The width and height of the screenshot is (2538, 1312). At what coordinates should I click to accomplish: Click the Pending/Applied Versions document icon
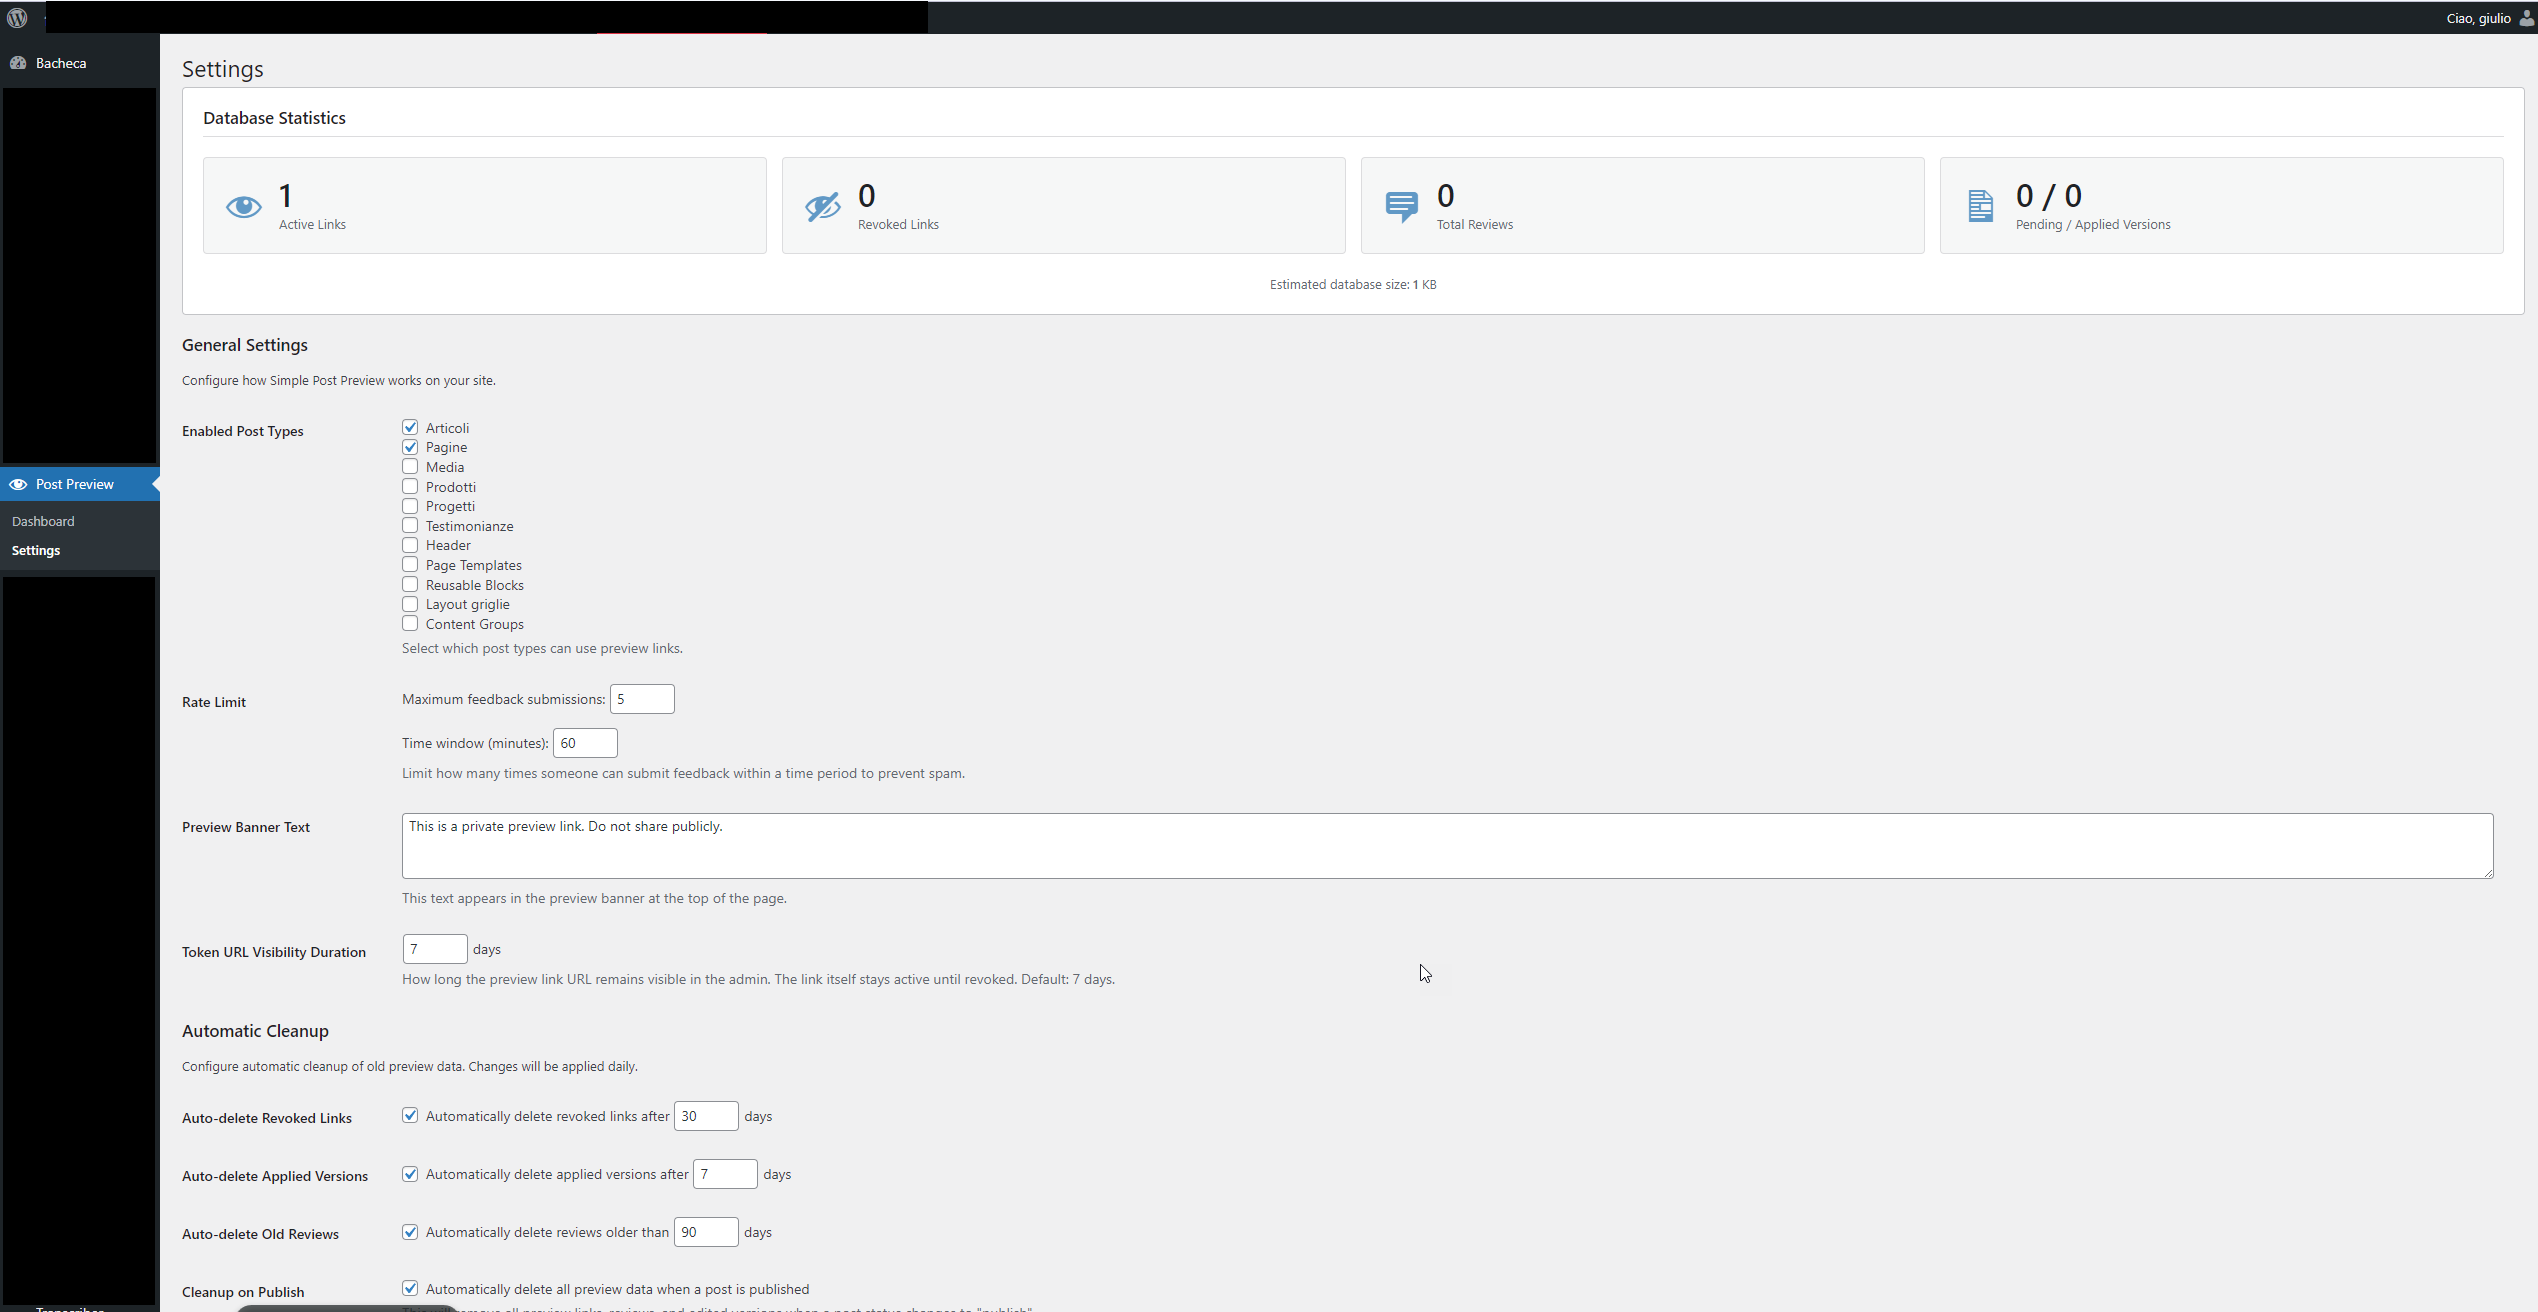coord(1980,206)
